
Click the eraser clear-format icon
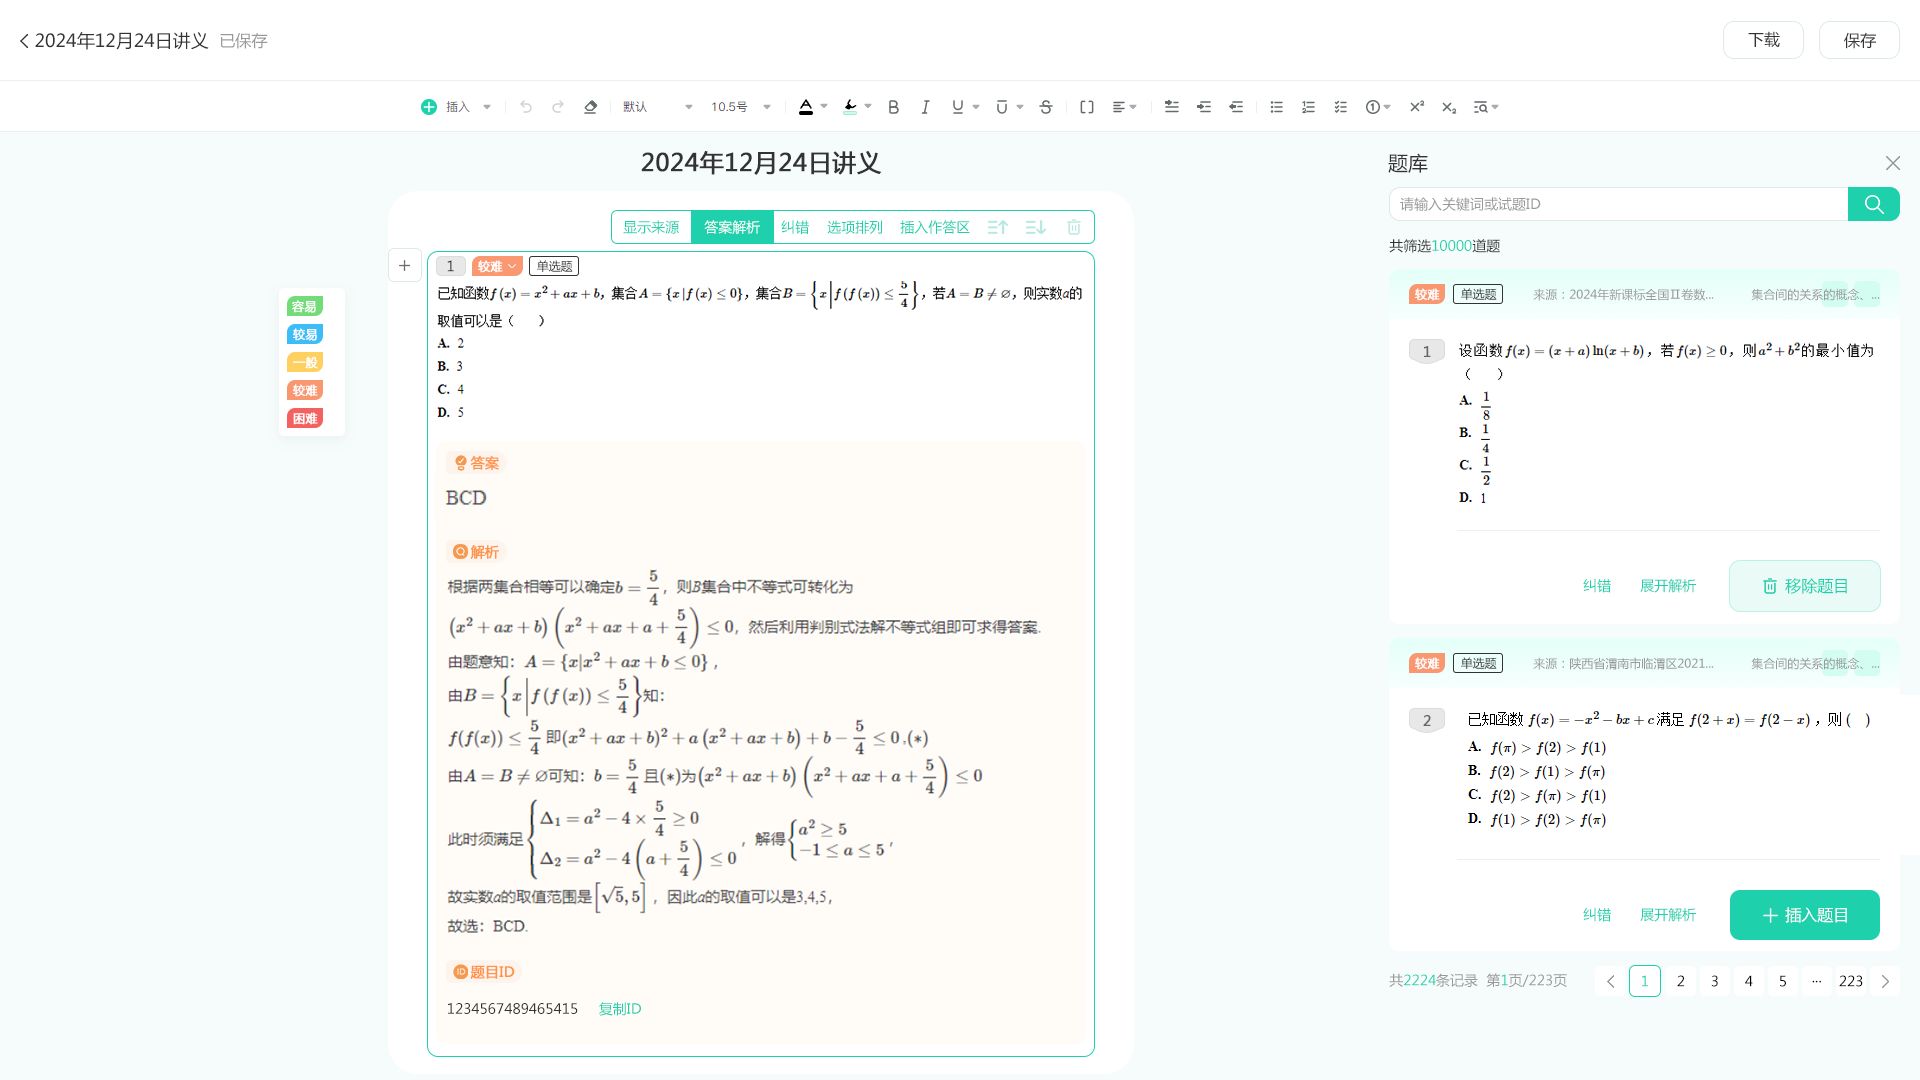click(x=590, y=107)
